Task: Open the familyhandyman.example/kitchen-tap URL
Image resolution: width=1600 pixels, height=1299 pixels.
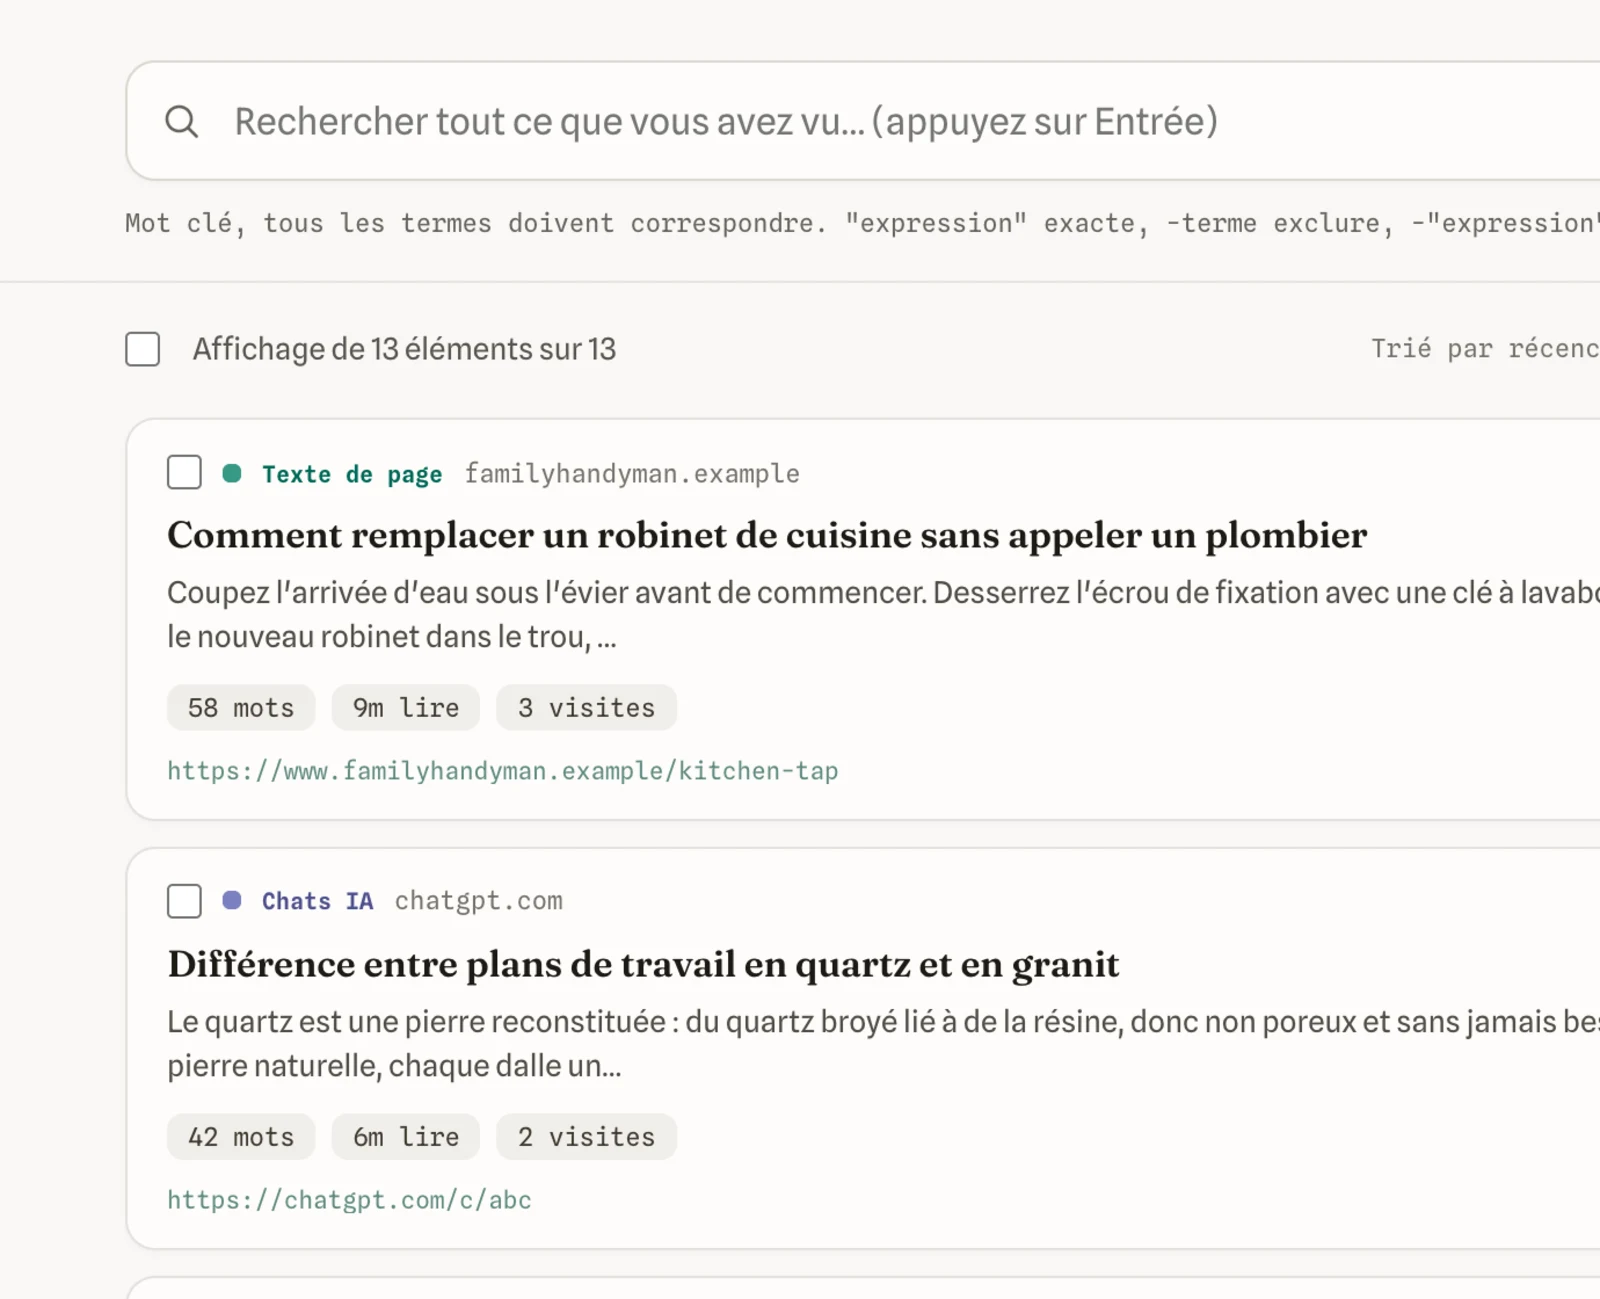Action: (x=503, y=771)
